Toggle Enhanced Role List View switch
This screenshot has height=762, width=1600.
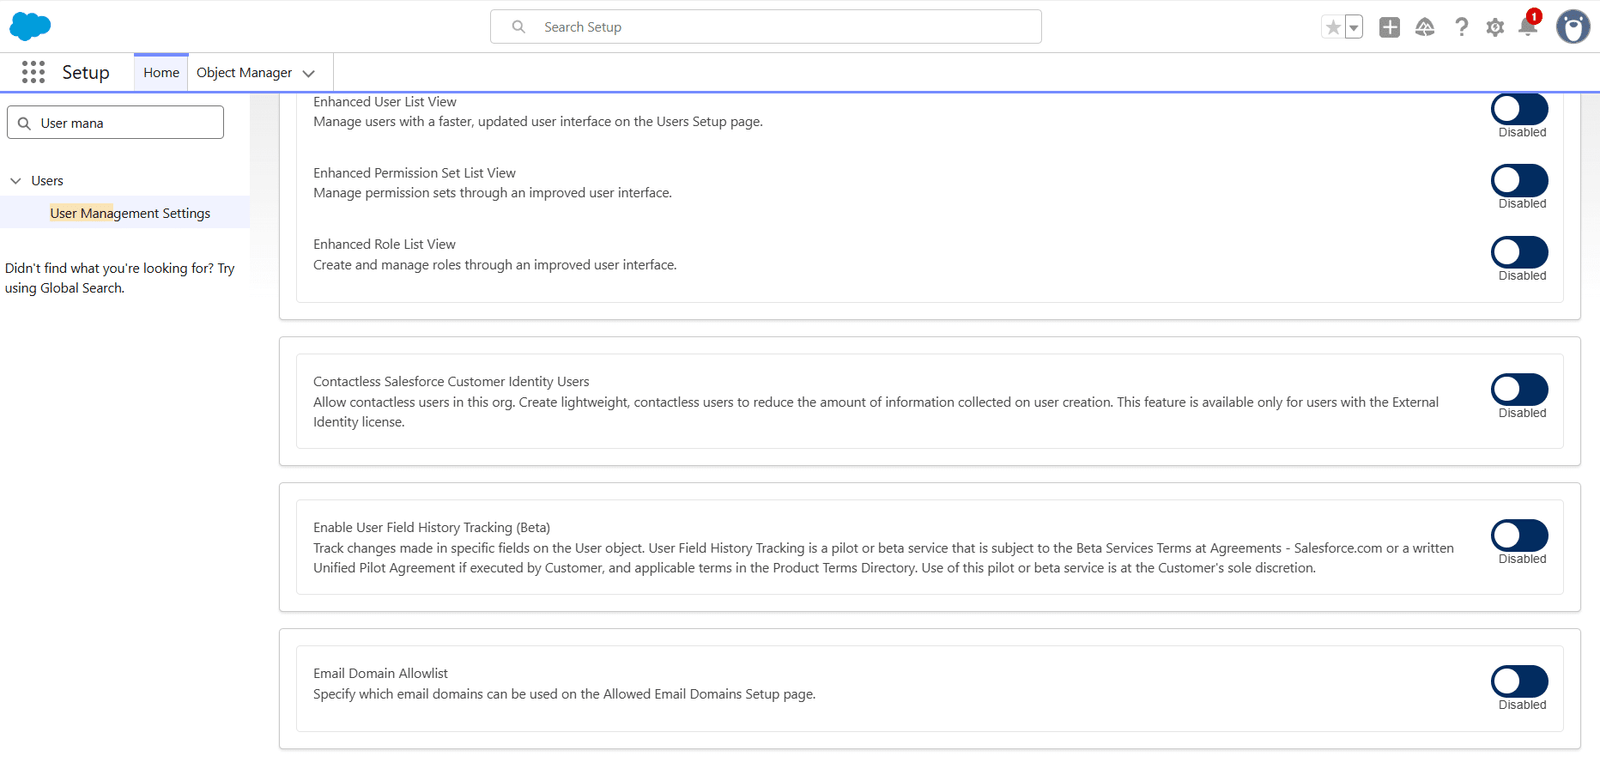[1520, 252]
